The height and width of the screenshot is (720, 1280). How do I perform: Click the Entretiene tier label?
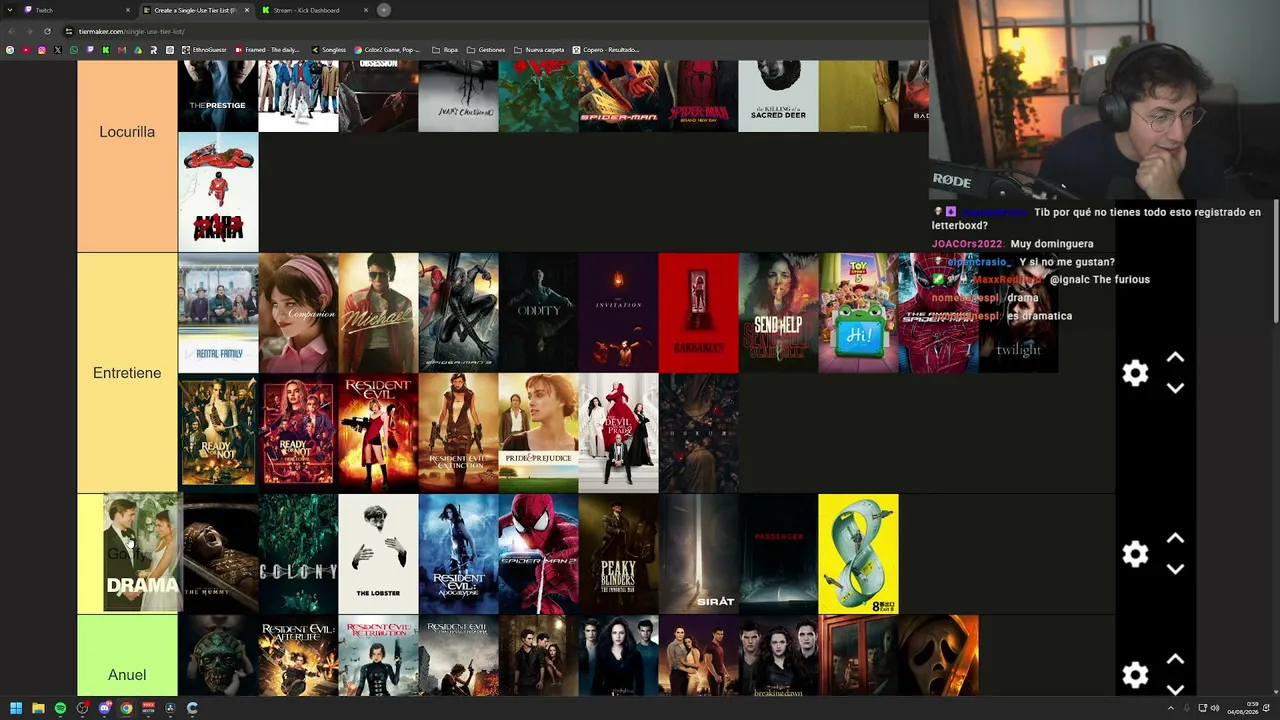pyautogui.click(x=127, y=373)
